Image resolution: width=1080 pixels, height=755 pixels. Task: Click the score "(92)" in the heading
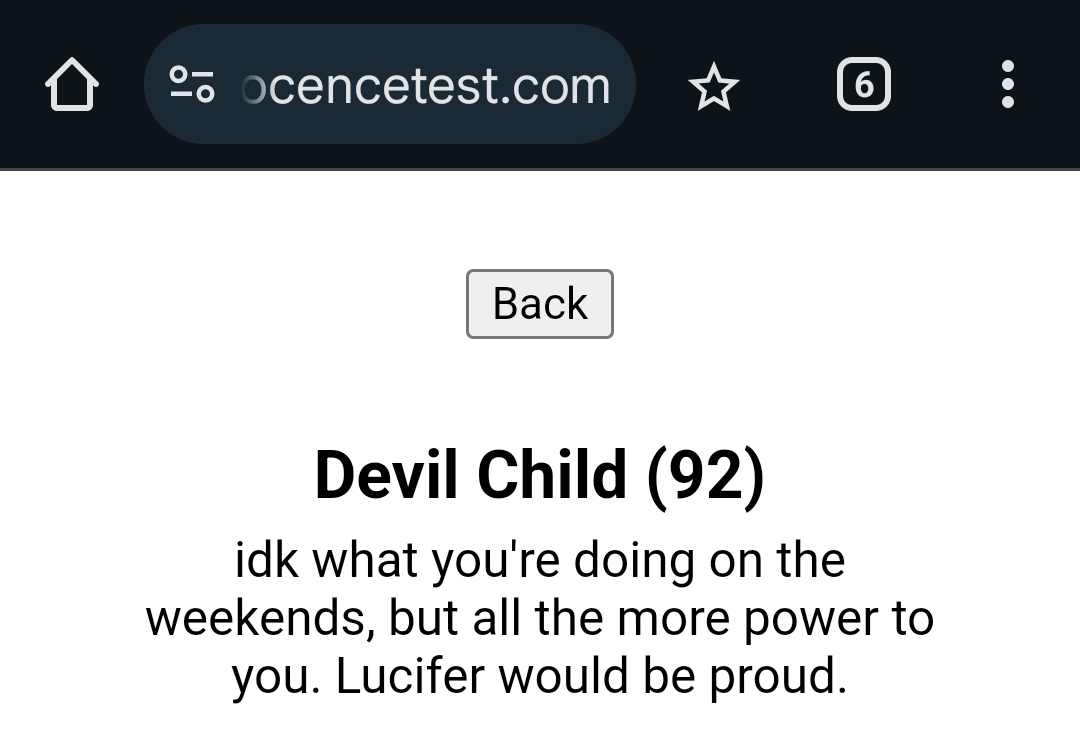(706, 474)
